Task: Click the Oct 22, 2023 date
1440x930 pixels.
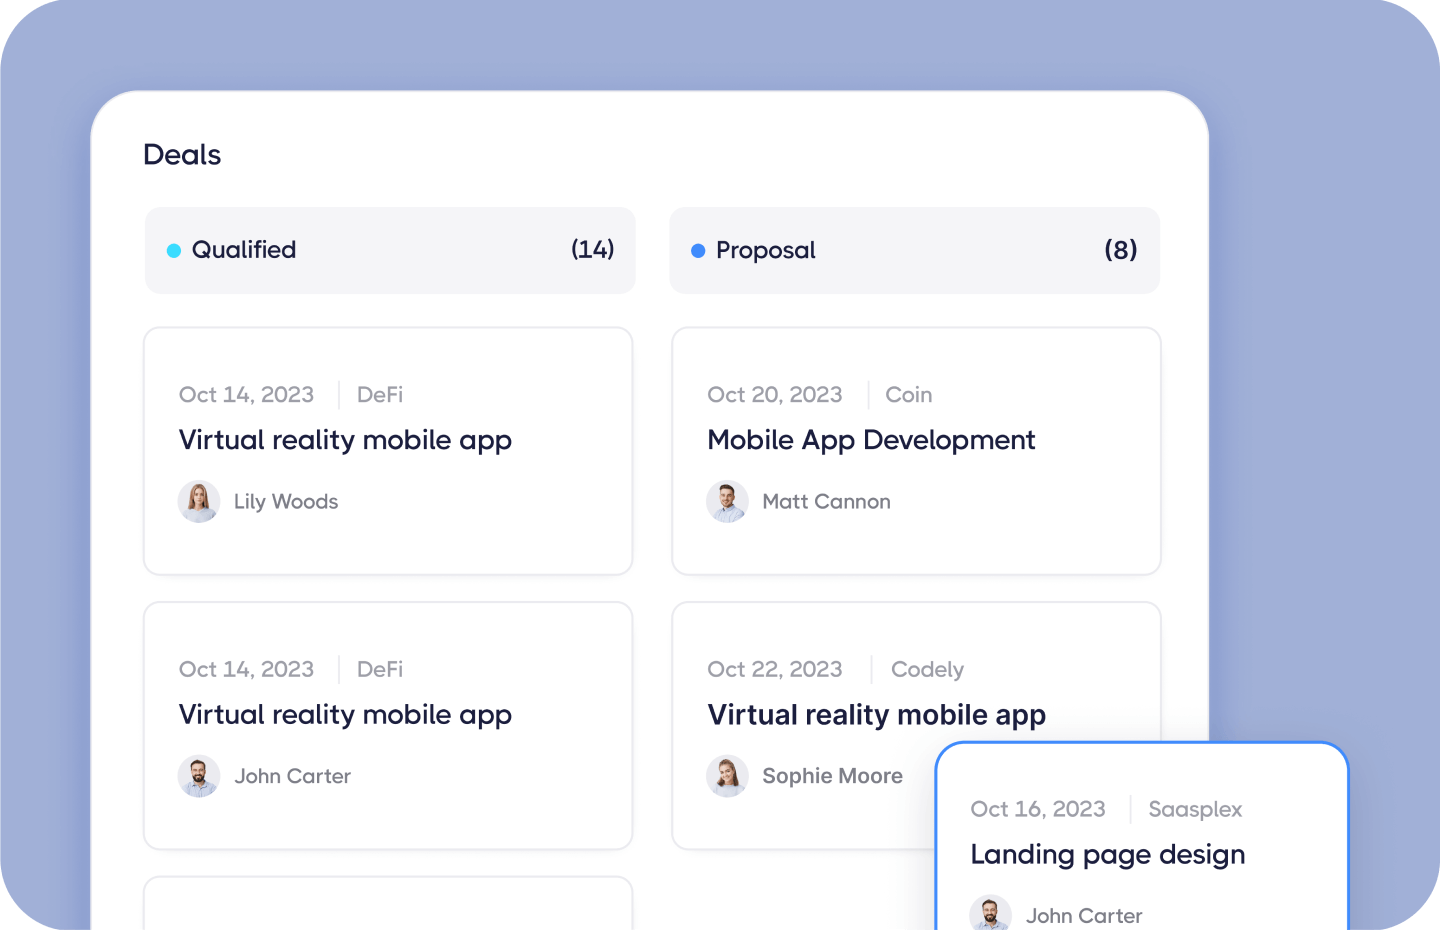Action: [x=775, y=670]
